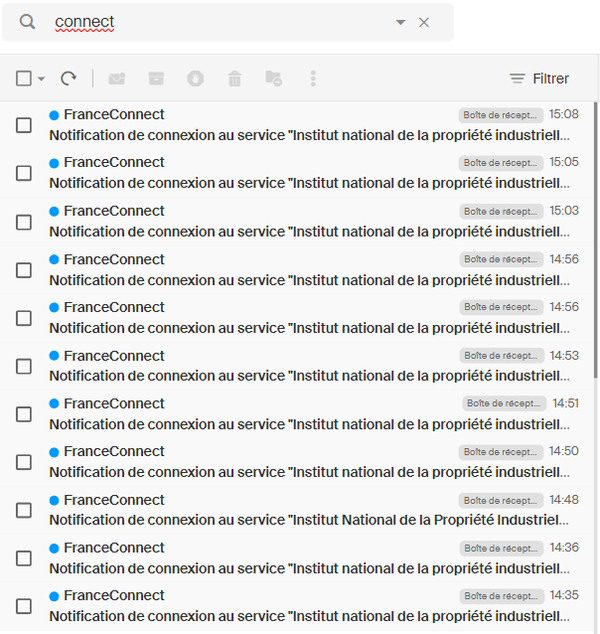This screenshot has height=634, width=600.
Task: Open the FranceConnect email received at 15:03
Action: (x=297, y=222)
